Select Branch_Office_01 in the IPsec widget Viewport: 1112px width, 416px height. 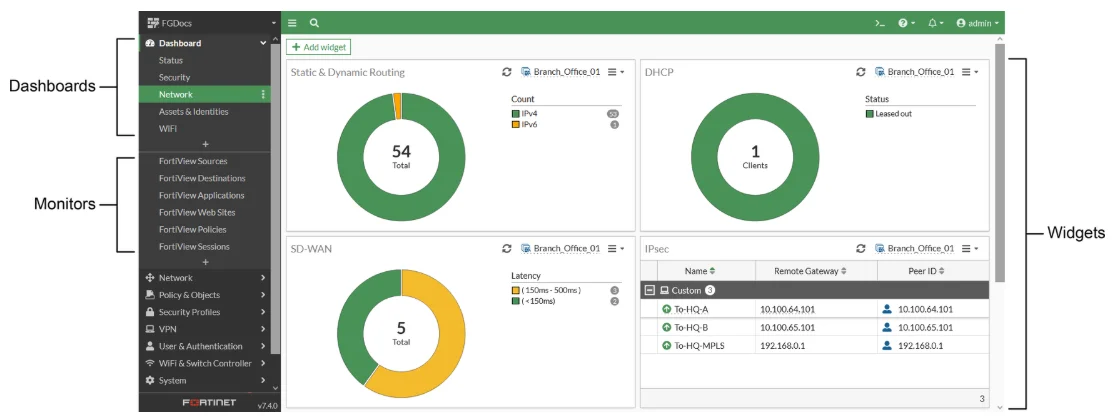coord(914,248)
